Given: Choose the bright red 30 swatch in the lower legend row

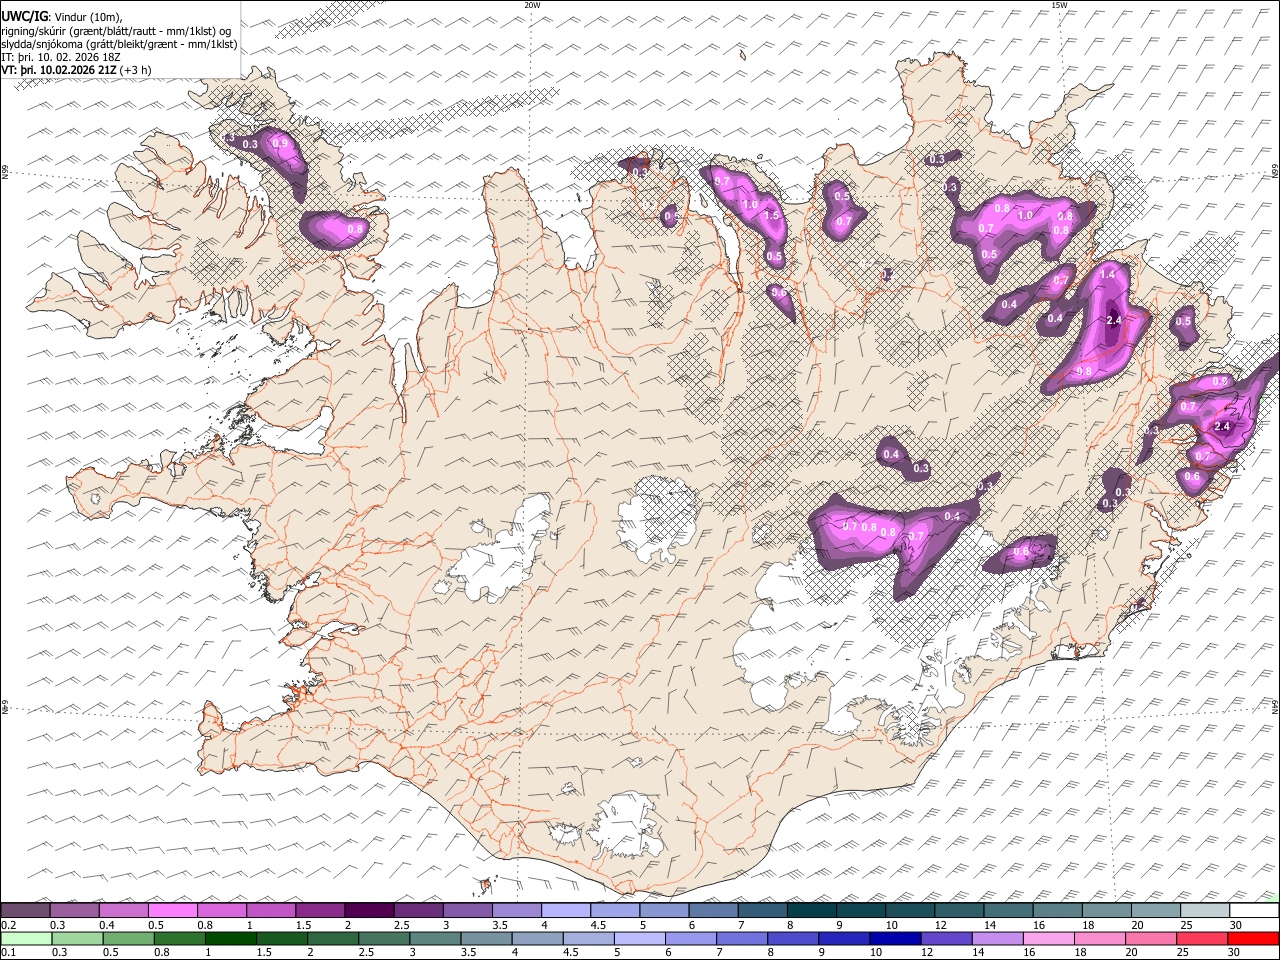Looking at the screenshot, I should tap(1253, 939).
